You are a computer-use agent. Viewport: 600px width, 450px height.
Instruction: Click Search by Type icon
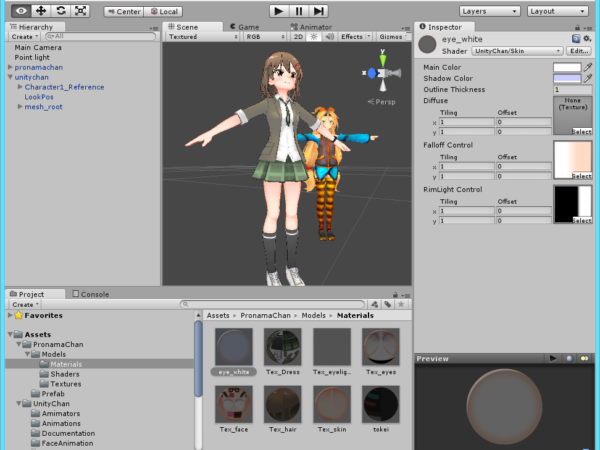(x=375, y=304)
